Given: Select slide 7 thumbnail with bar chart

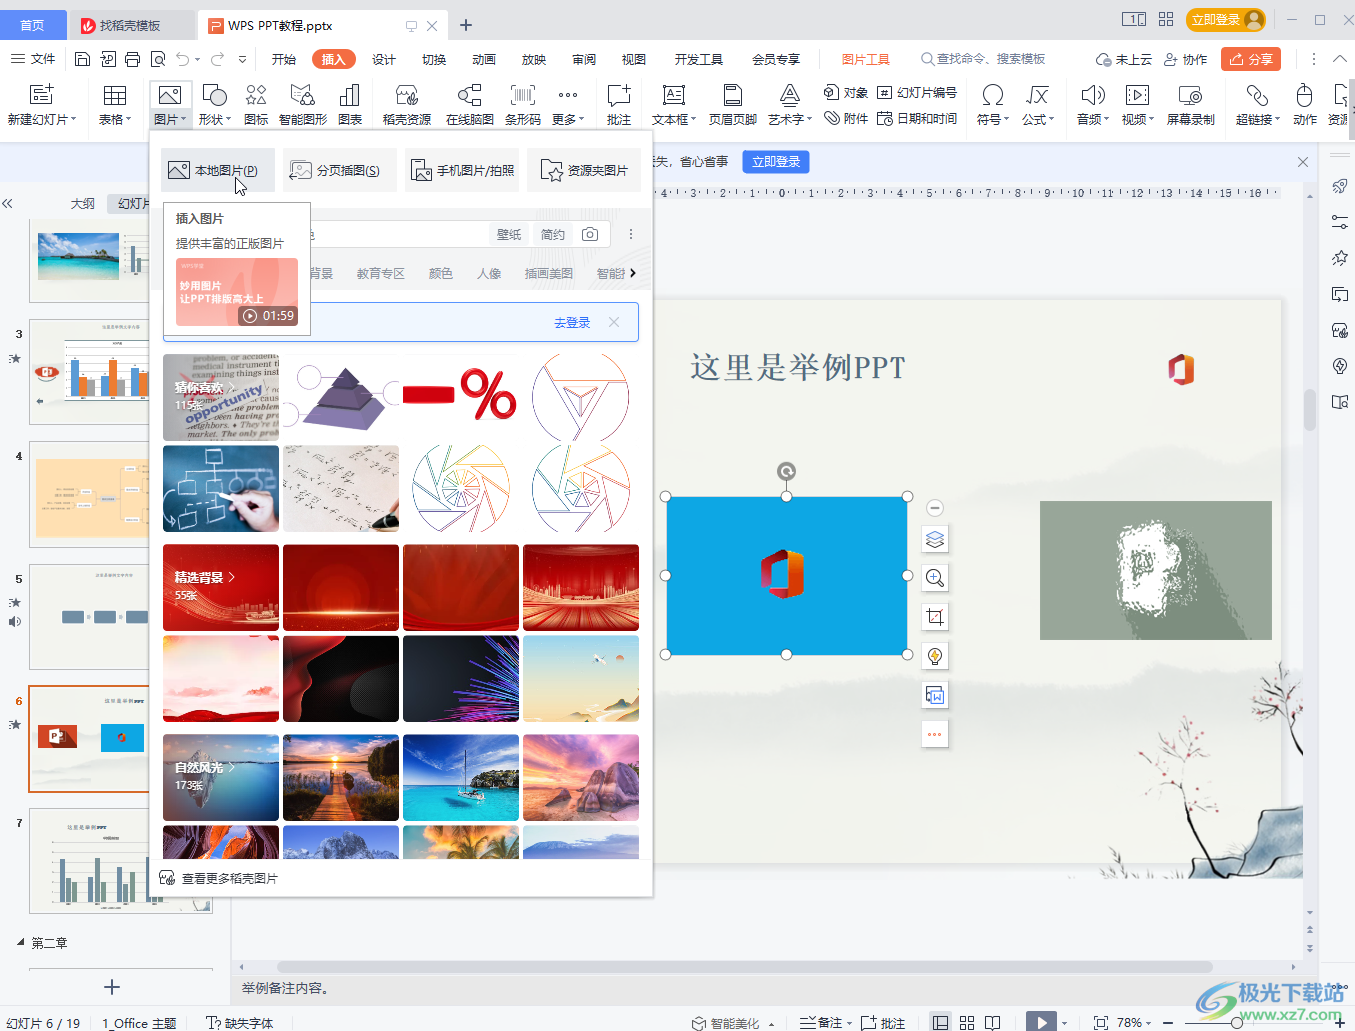Looking at the screenshot, I should point(121,860).
